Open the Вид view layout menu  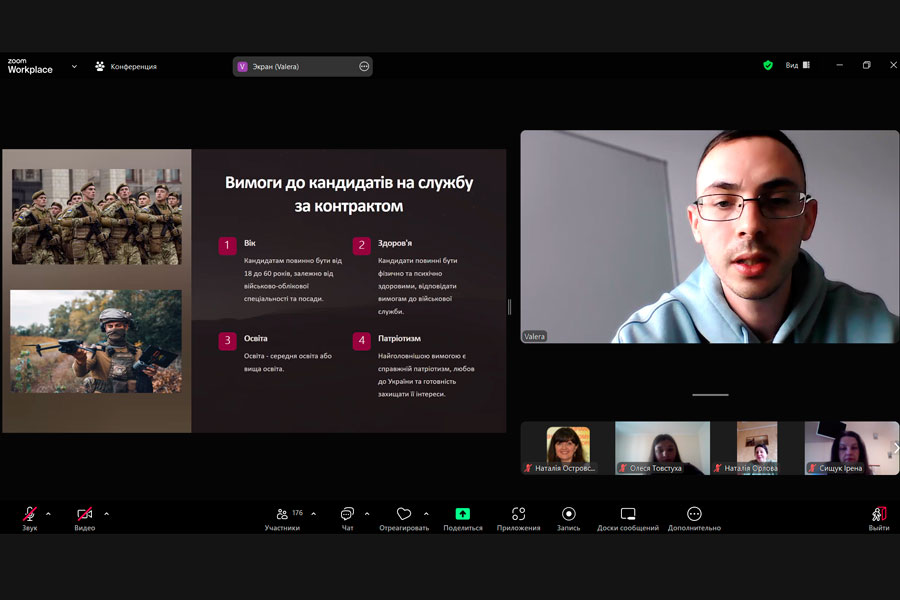coord(798,65)
